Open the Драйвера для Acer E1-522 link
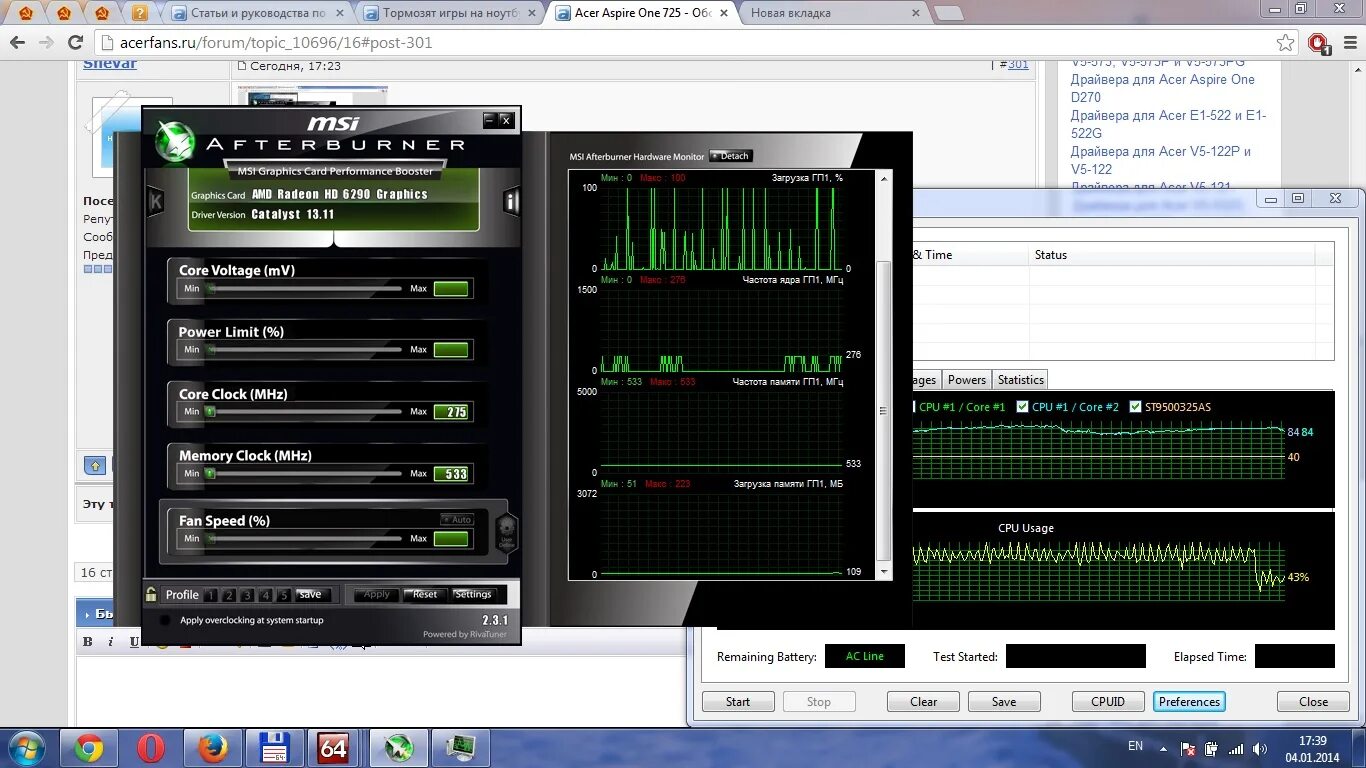 (x=1168, y=124)
